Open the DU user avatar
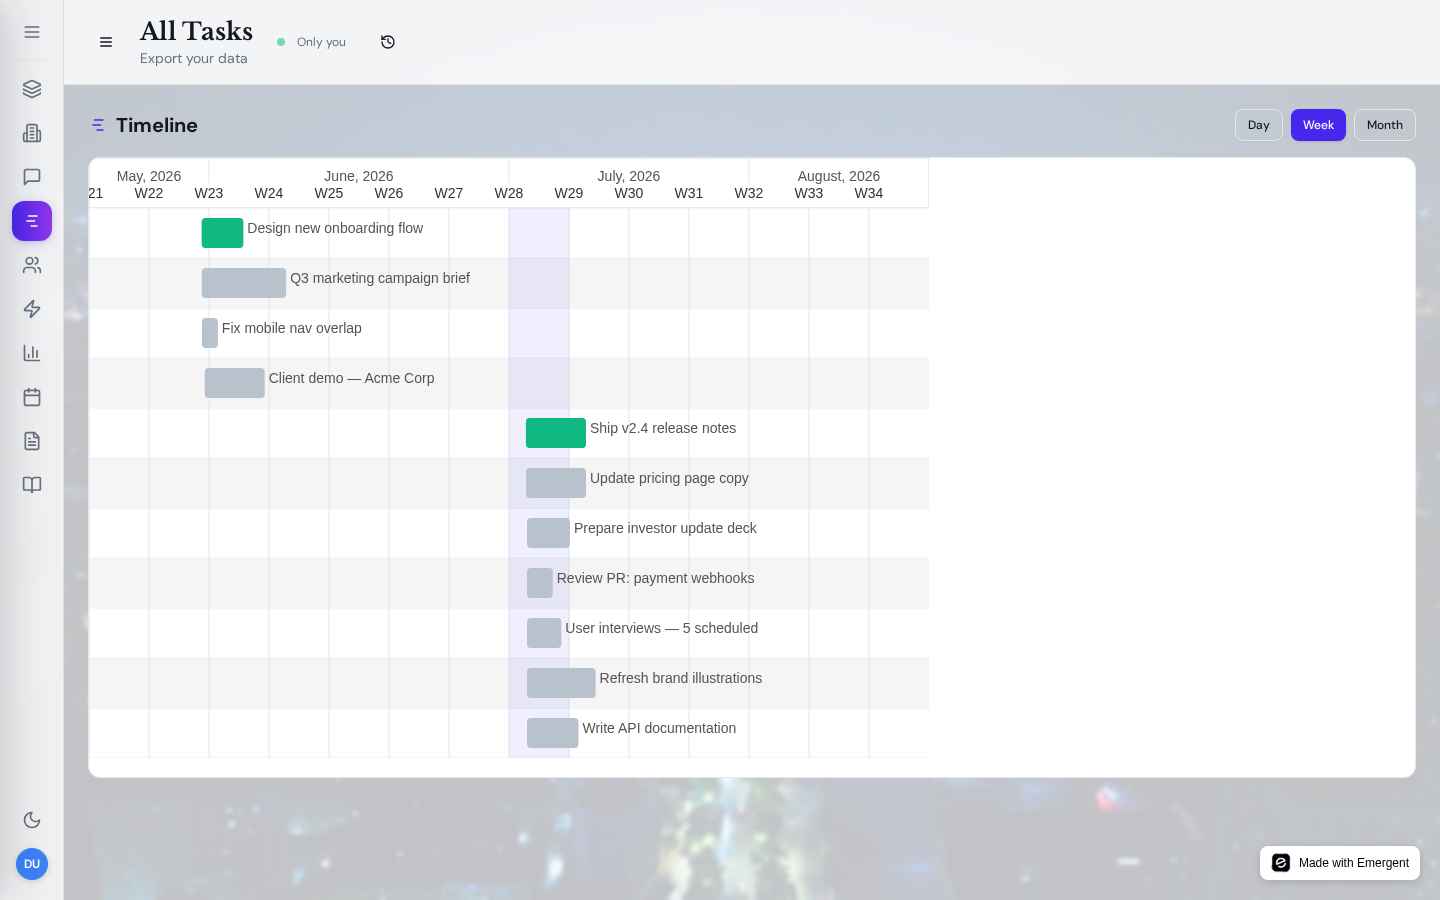The image size is (1440, 900). [32, 864]
